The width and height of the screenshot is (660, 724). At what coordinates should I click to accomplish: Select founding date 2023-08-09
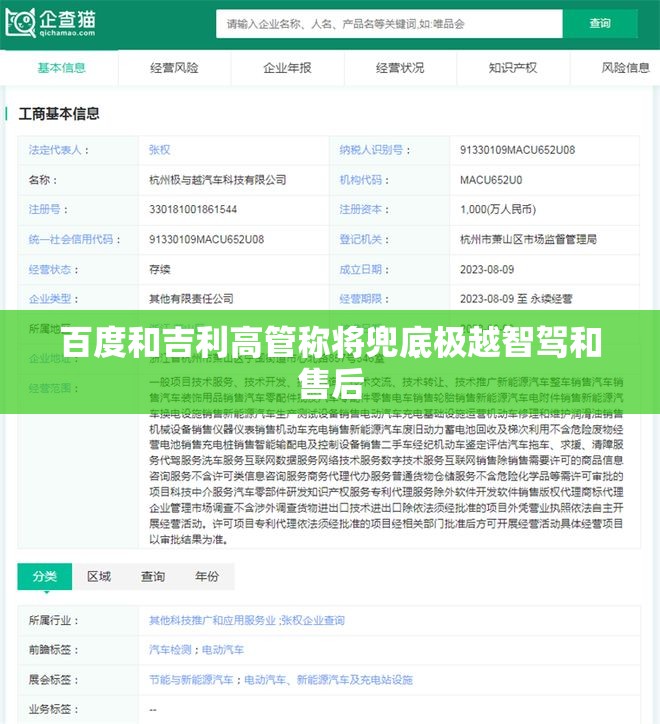[x=487, y=269]
